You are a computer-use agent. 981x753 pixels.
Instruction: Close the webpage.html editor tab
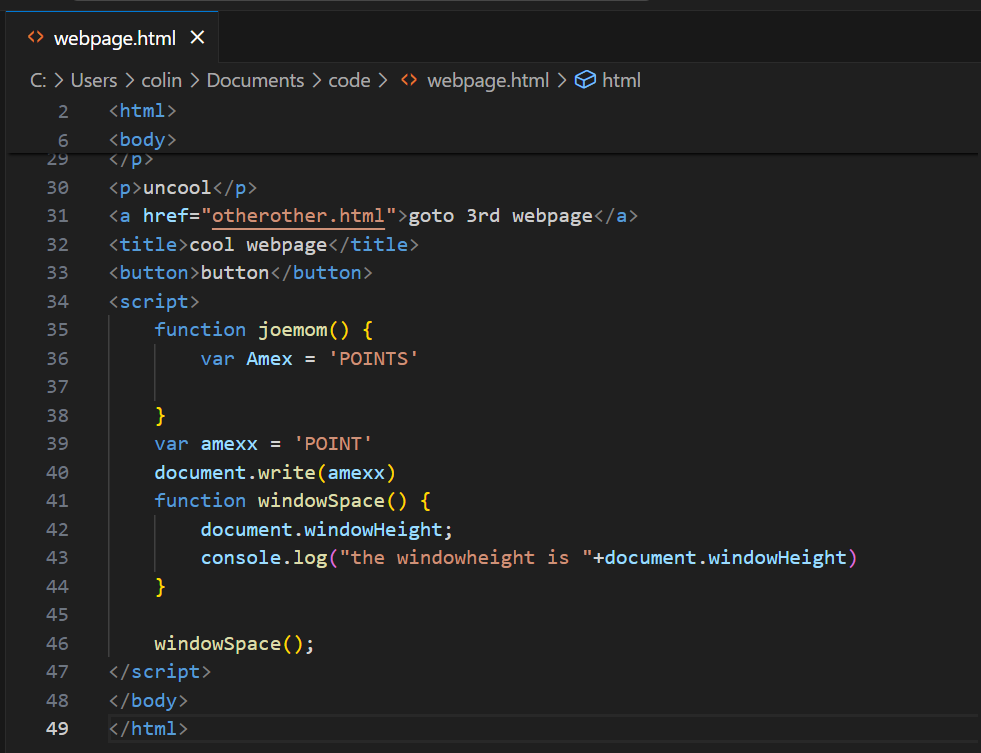(197, 38)
